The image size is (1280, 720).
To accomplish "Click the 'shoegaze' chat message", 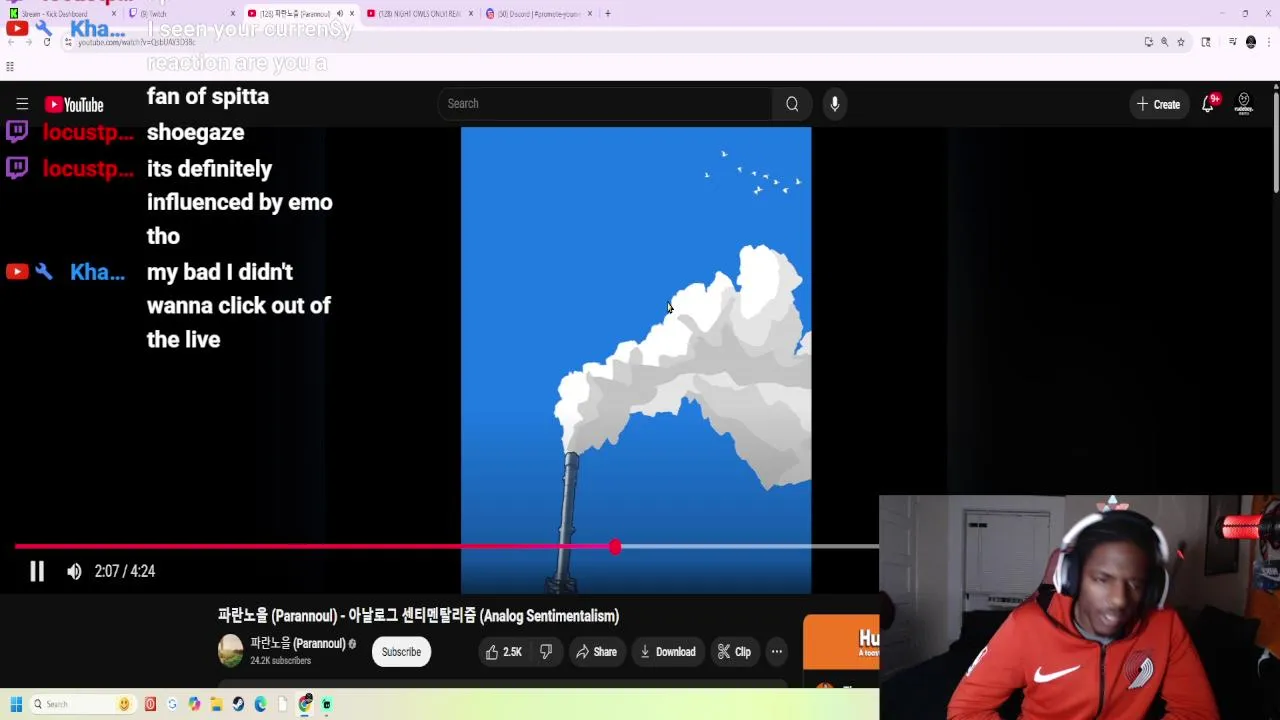I will (x=196, y=133).
